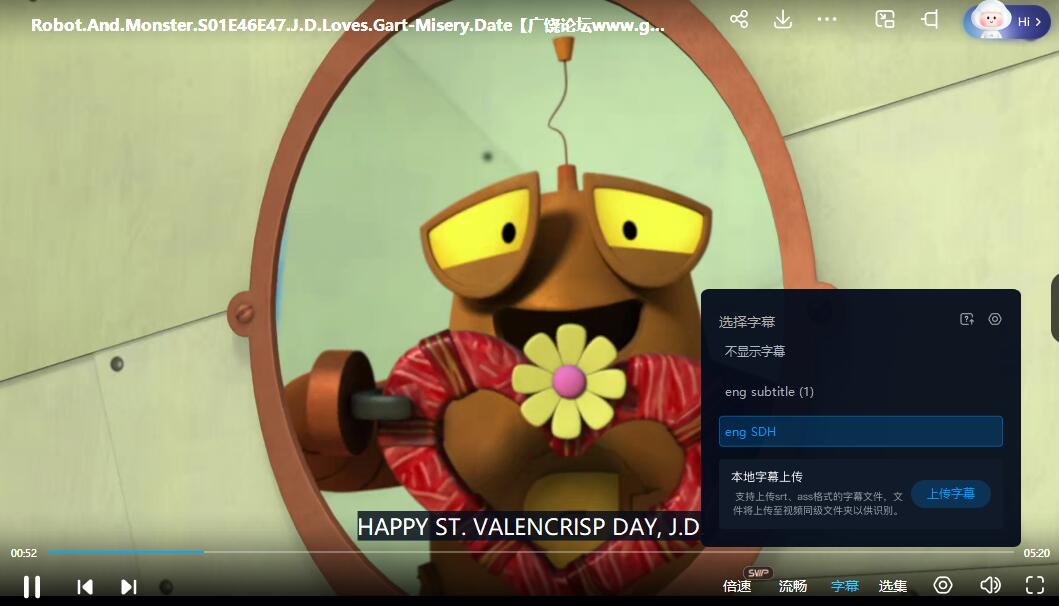The width and height of the screenshot is (1059, 606).
Task: Click the share icon at top
Action: click(739, 19)
